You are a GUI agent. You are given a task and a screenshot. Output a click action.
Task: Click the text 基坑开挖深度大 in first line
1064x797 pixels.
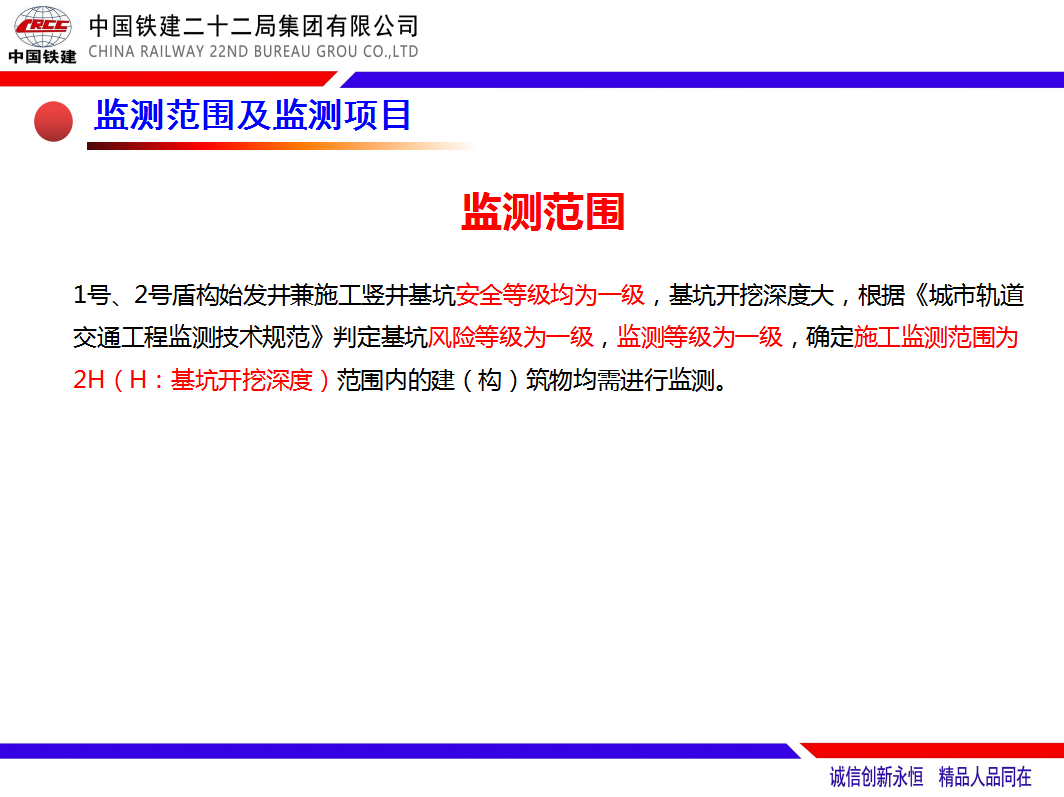[751, 295]
